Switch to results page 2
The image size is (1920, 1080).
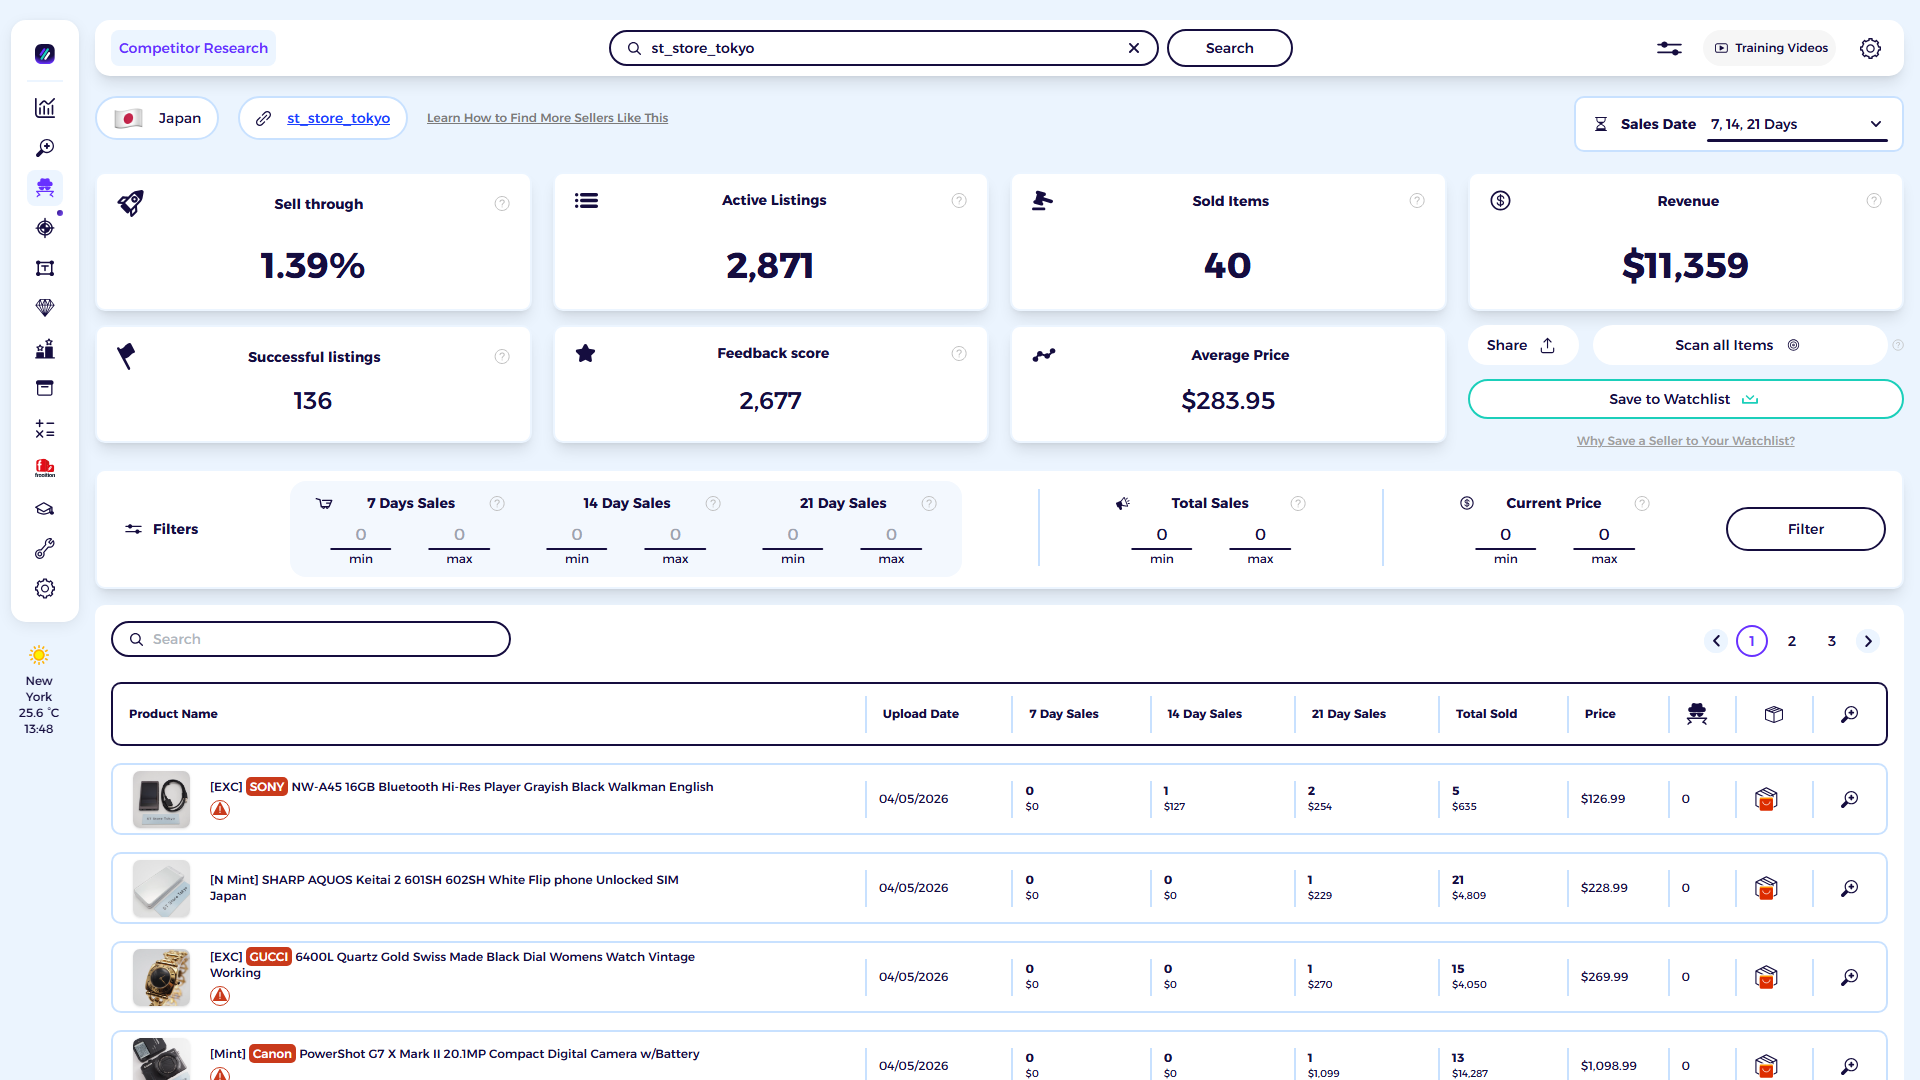[x=1792, y=641]
